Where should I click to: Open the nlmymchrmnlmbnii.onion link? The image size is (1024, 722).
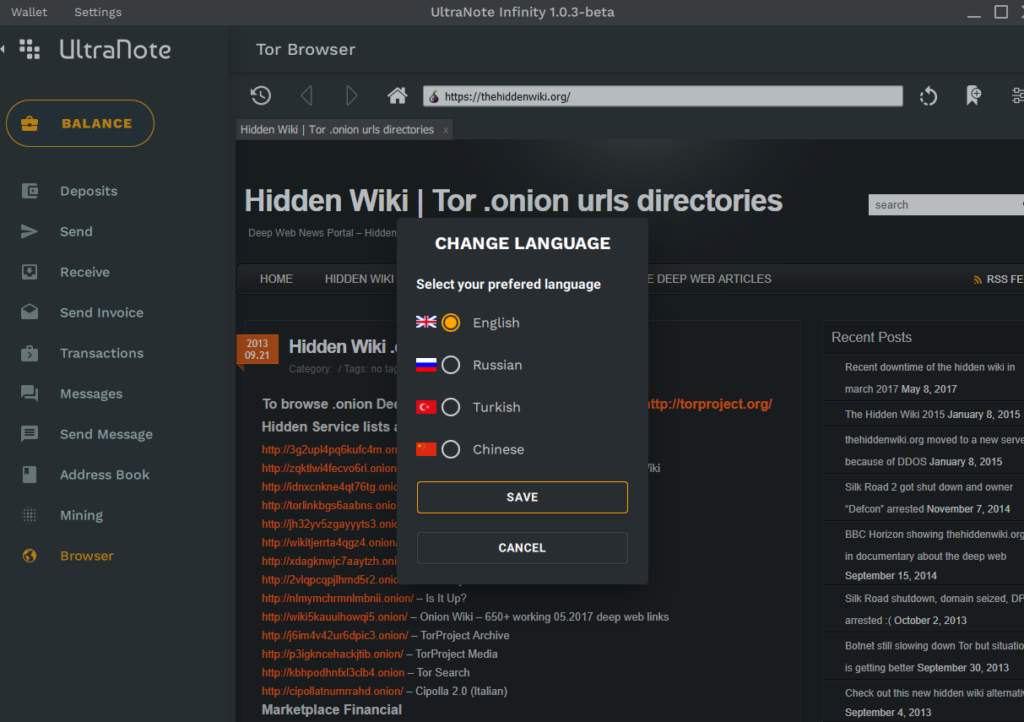(x=338, y=598)
